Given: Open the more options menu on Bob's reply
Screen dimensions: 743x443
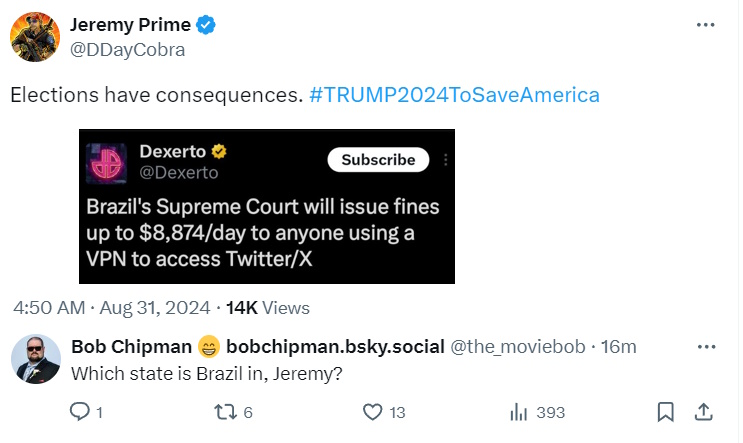Looking at the screenshot, I should click(x=706, y=347).
